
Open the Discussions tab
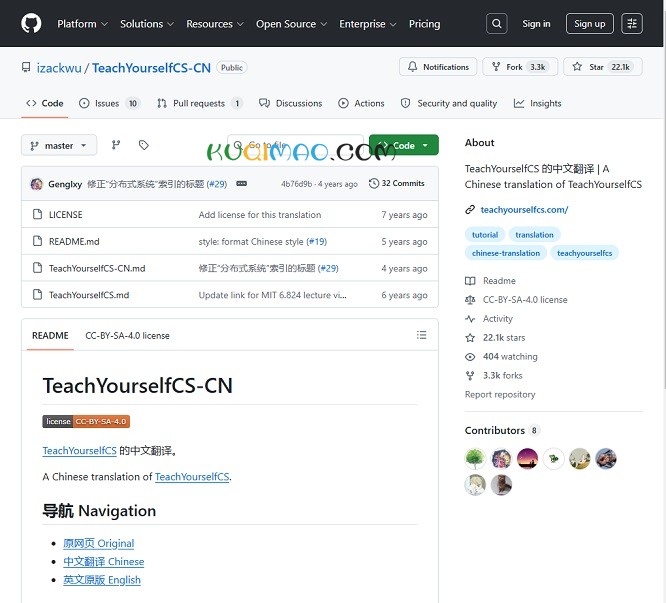coord(291,103)
